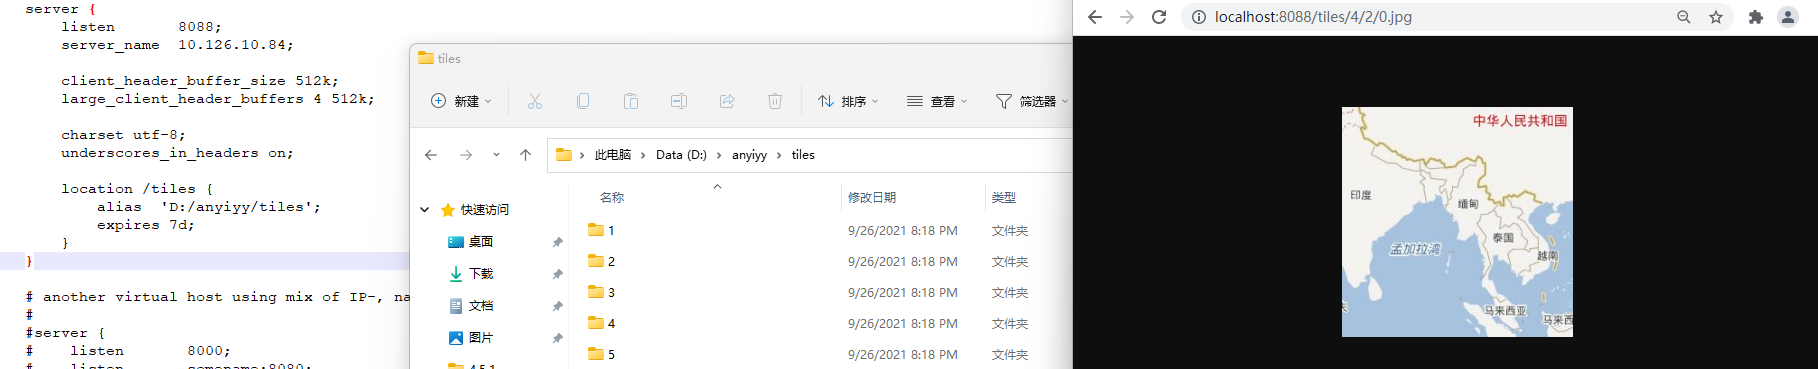Click the pin icon beside 桌面
Image resolution: width=1818 pixels, height=369 pixels.
point(557,242)
